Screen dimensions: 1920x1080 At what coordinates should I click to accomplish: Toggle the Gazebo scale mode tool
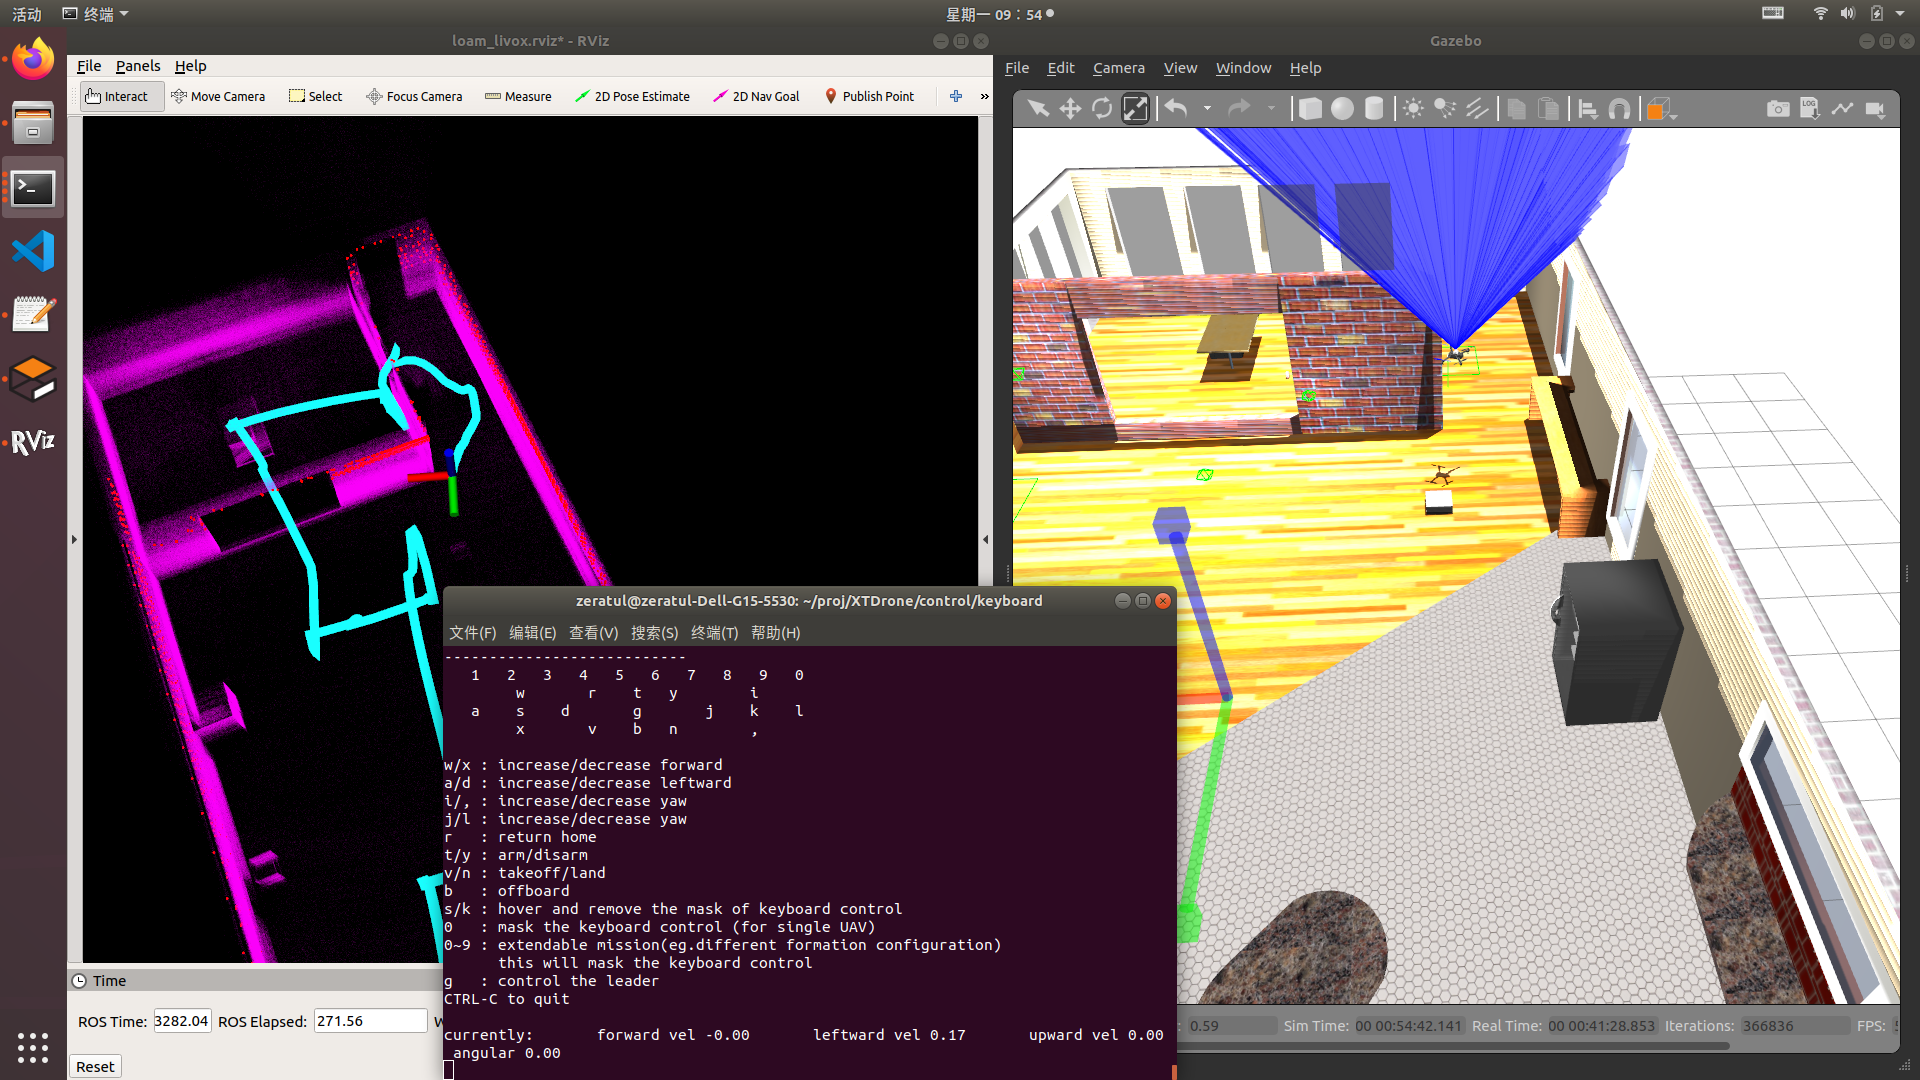1135,109
